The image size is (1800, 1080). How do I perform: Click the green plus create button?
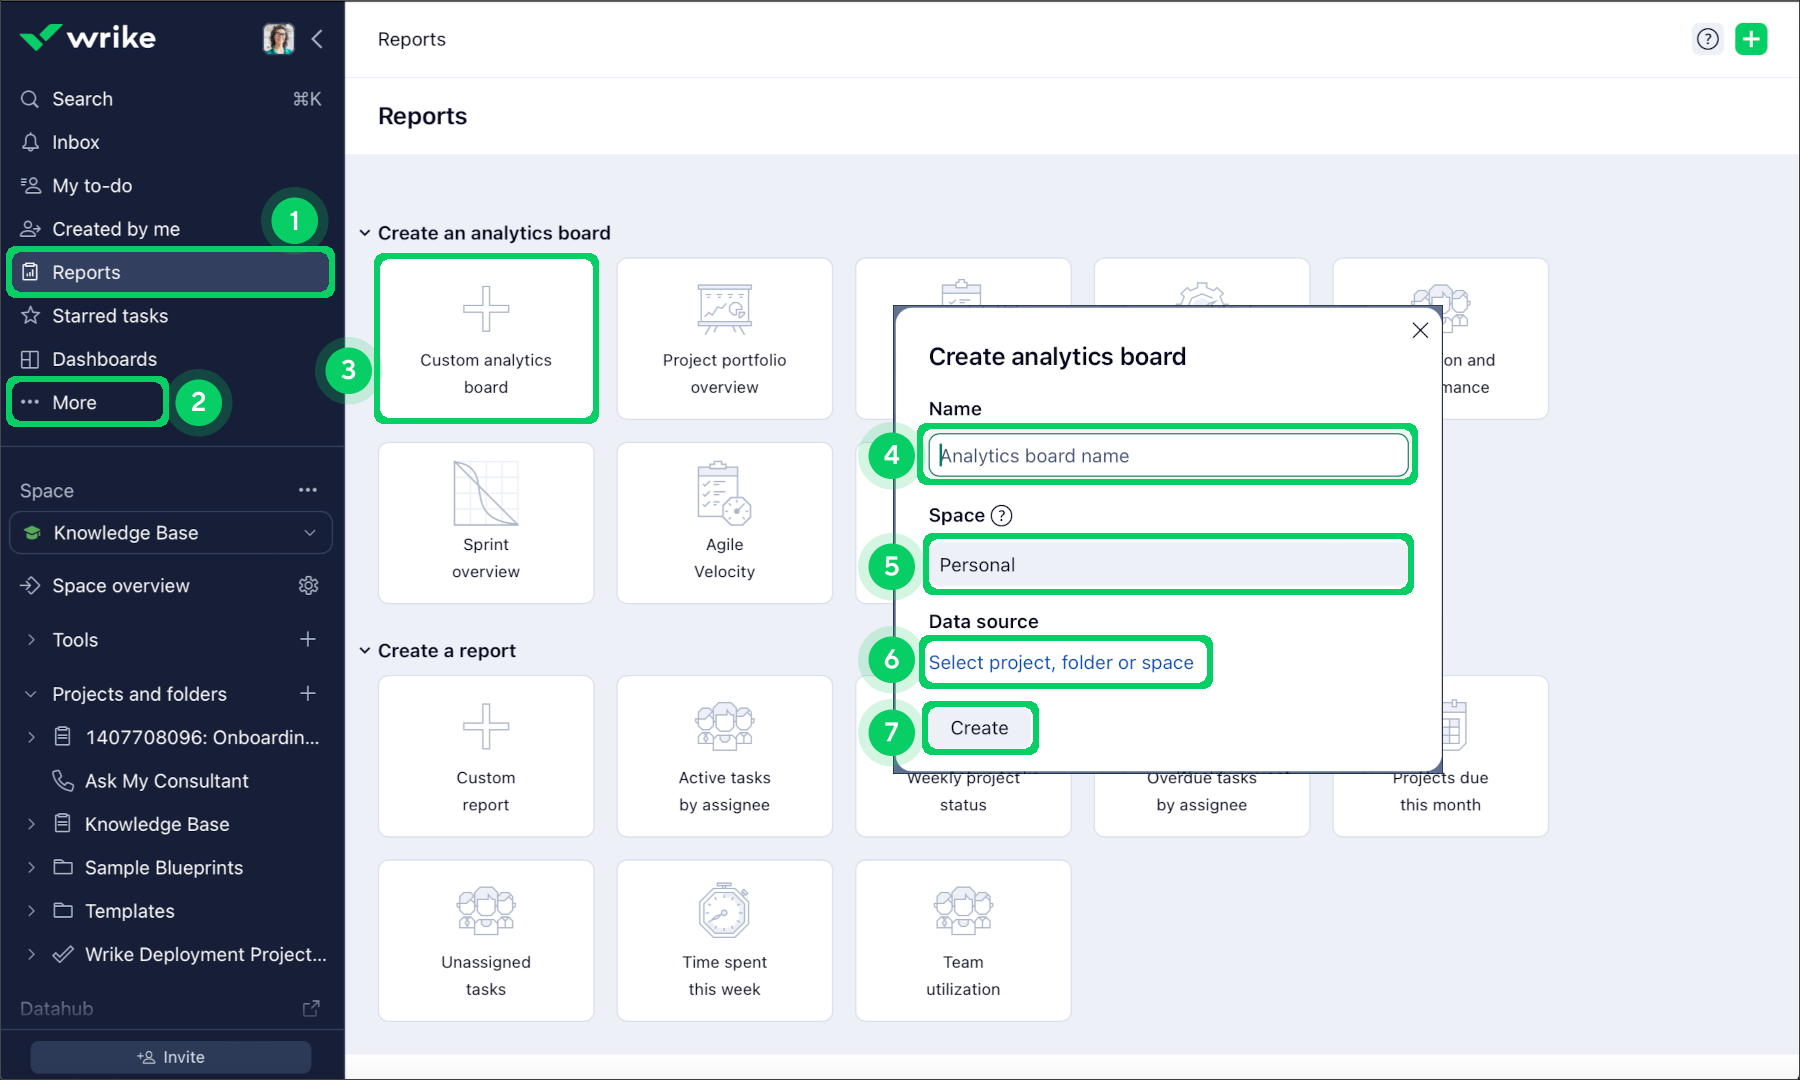click(x=1751, y=39)
